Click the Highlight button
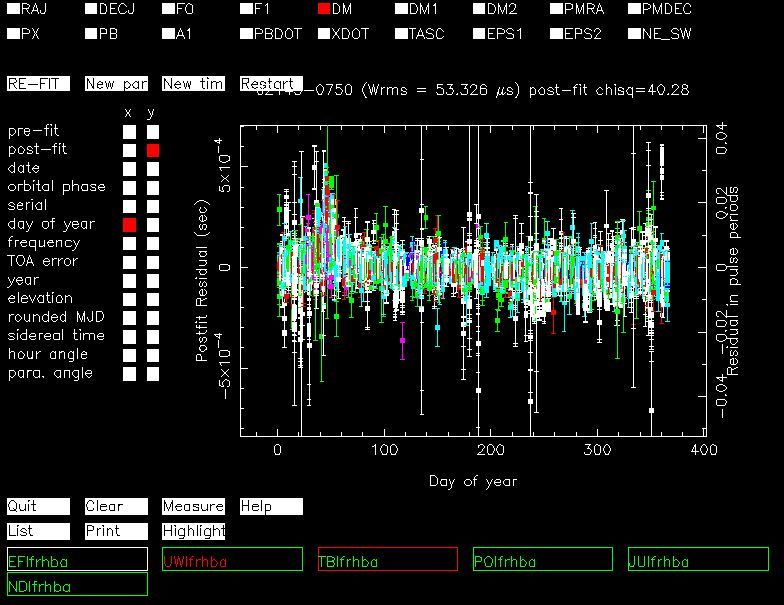 (x=193, y=531)
